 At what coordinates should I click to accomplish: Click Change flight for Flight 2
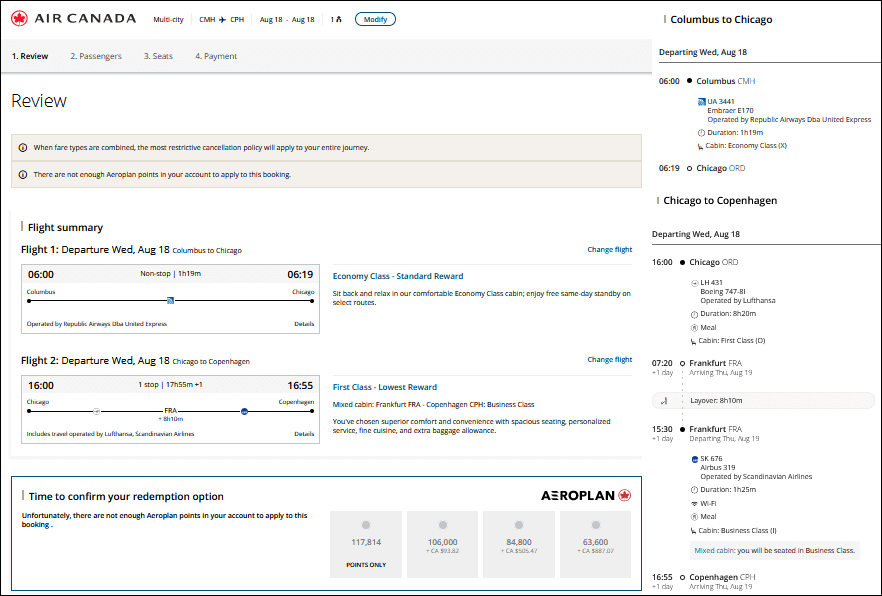(610, 360)
